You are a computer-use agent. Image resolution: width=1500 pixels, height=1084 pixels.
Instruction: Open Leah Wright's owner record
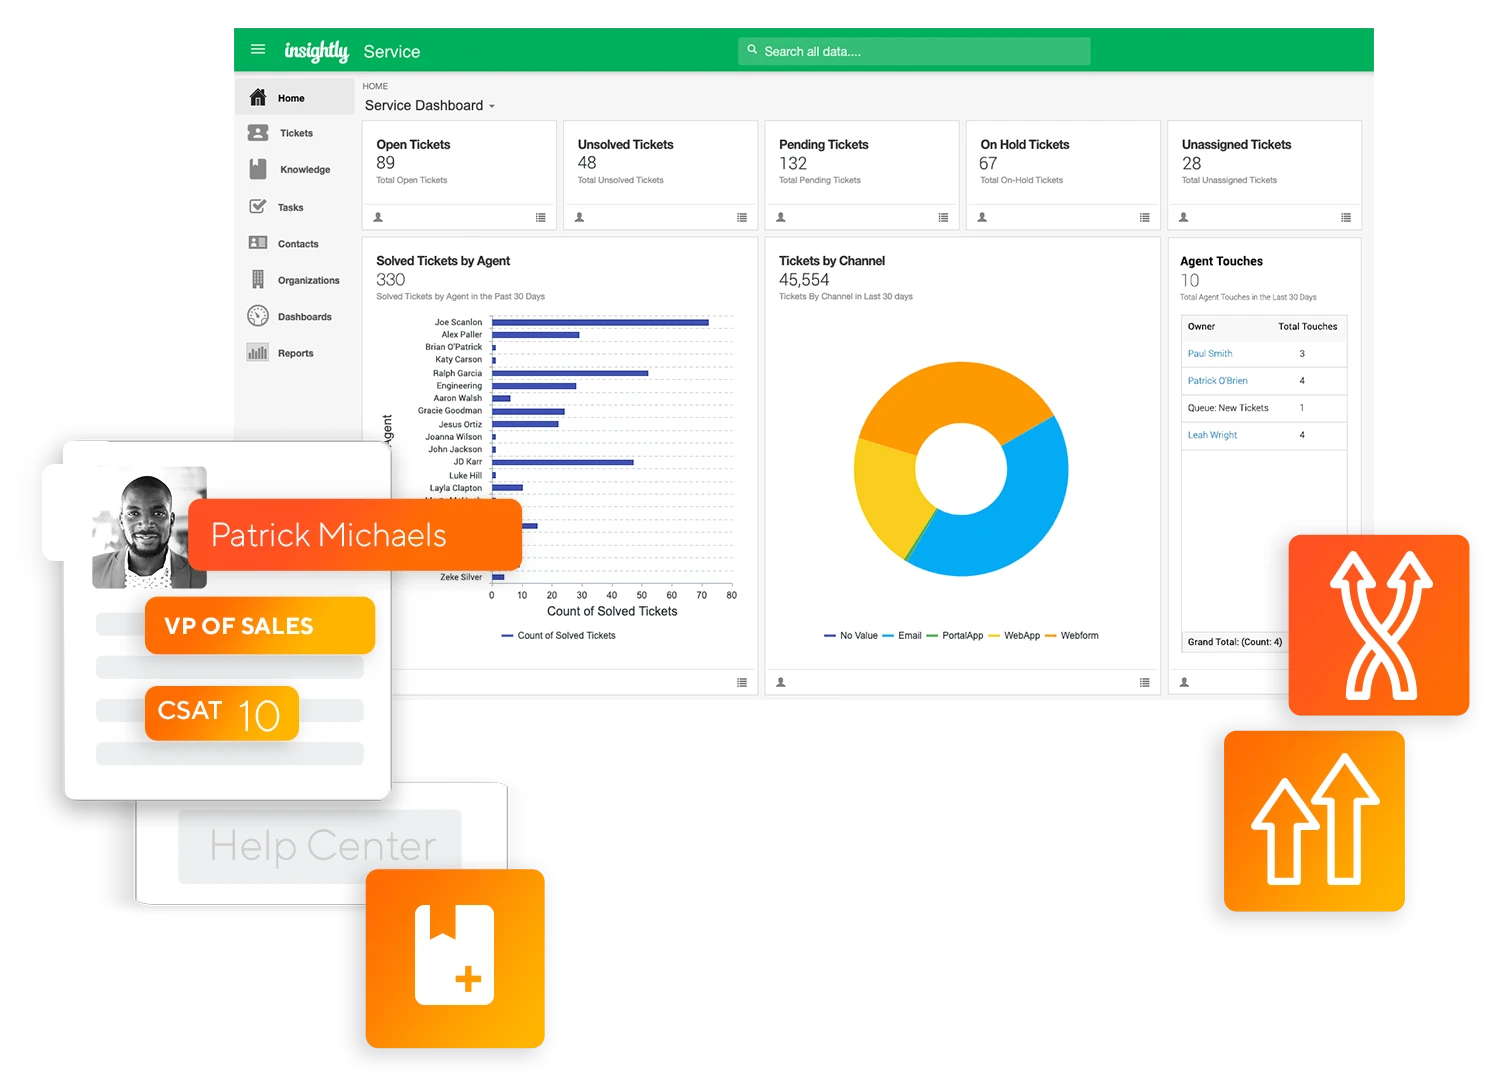pyautogui.click(x=1212, y=435)
